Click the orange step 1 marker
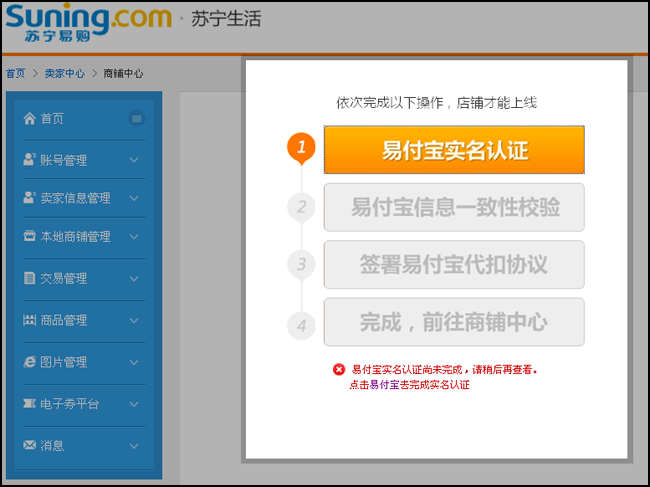 tap(301, 148)
